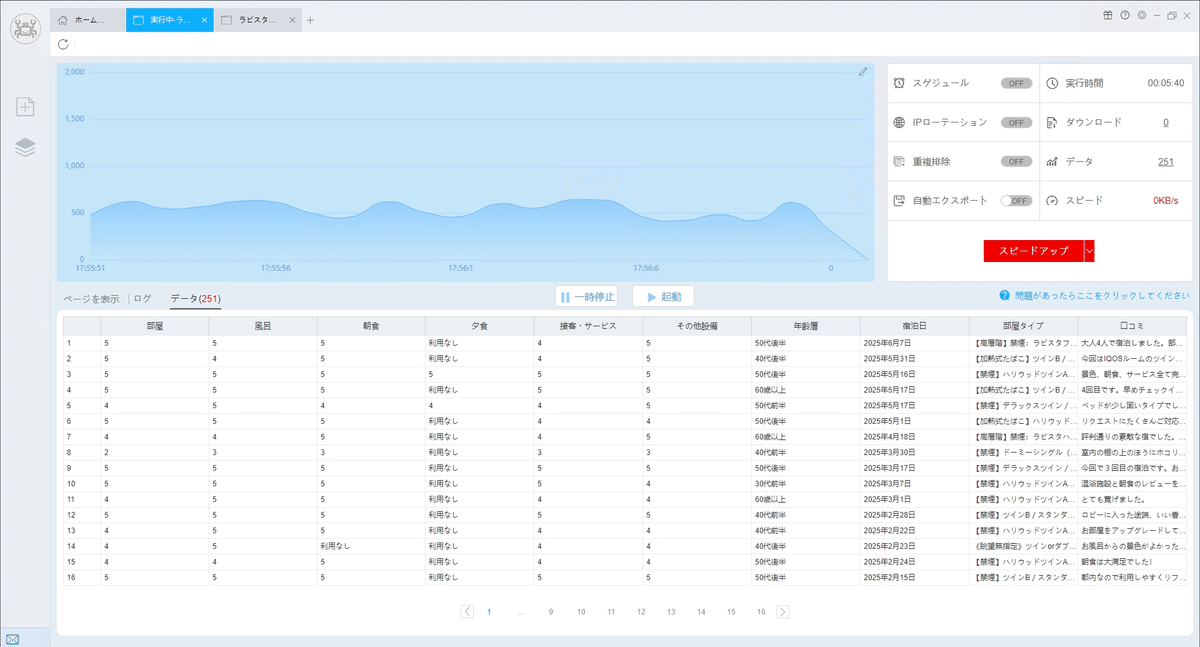Go to next page with right chevron
The width and height of the screenshot is (1200, 647).
click(x=782, y=611)
